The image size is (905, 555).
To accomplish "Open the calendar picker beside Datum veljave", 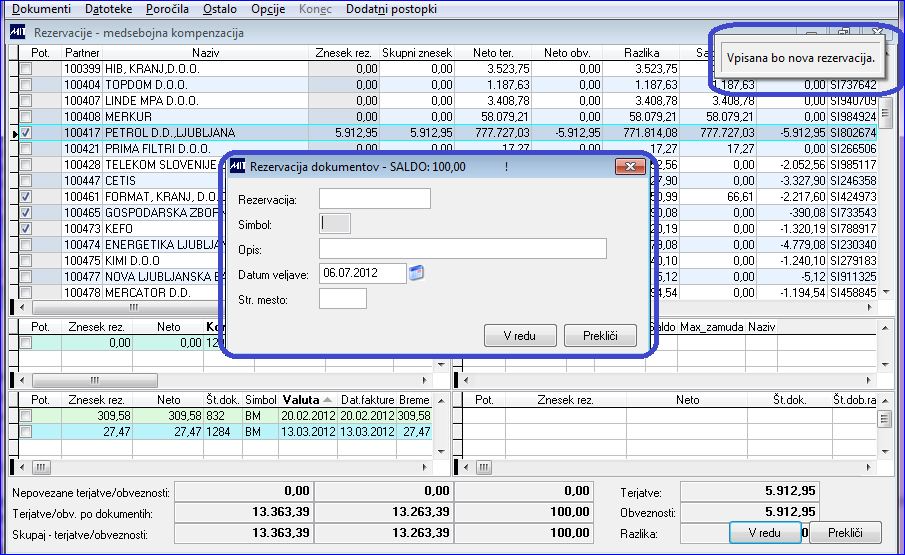I will (x=416, y=273).
